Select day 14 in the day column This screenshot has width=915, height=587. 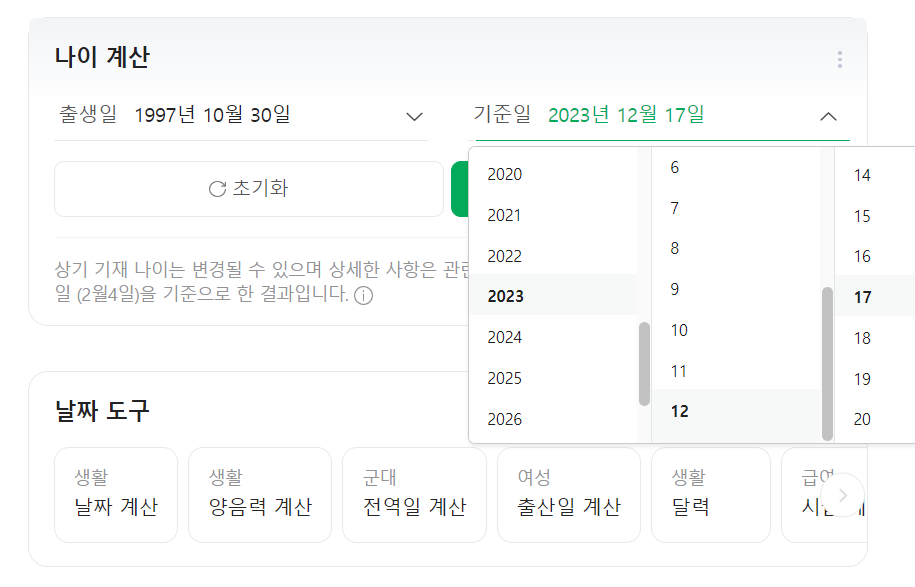(861, 174)
